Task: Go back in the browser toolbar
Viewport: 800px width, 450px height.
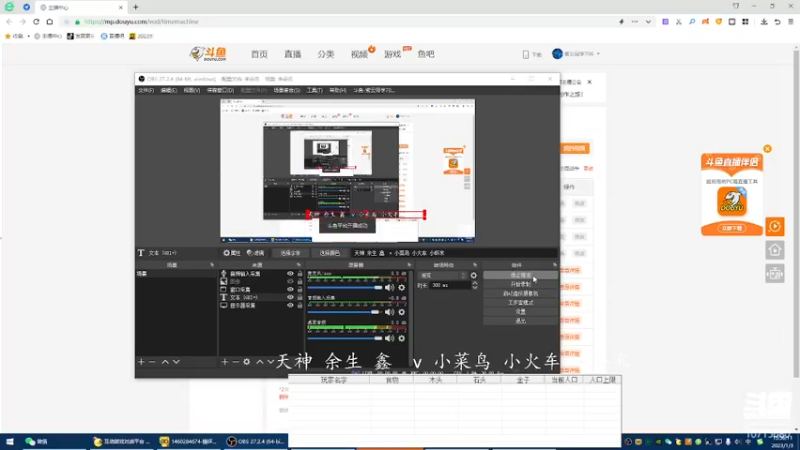Action: pos(9,22)
